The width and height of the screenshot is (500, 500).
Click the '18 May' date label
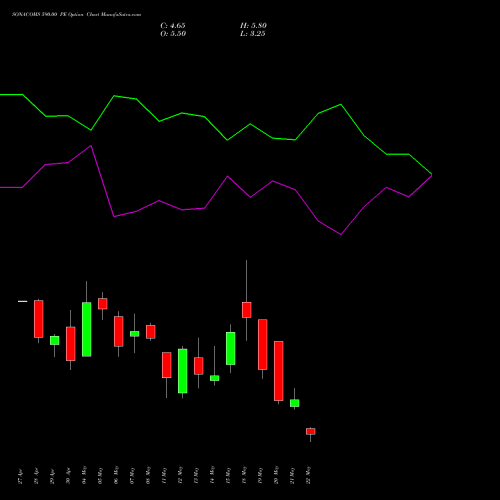(x=245, y=475)
